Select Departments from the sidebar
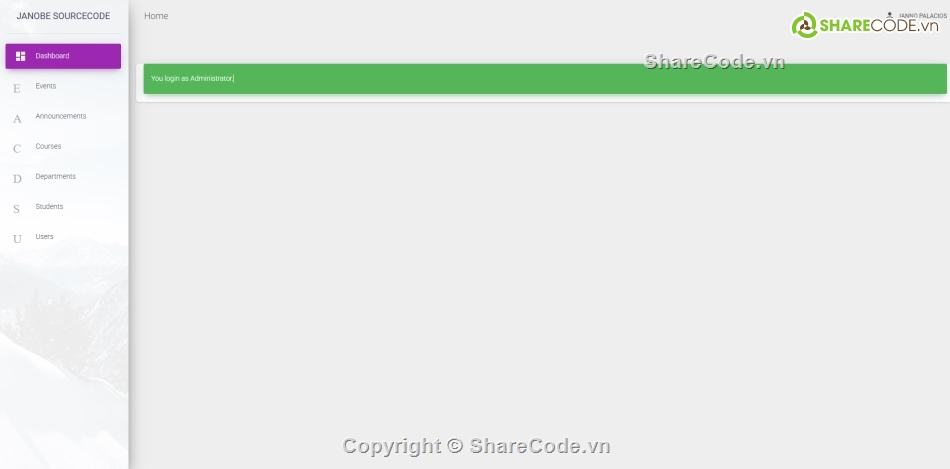 coord(55,176)
